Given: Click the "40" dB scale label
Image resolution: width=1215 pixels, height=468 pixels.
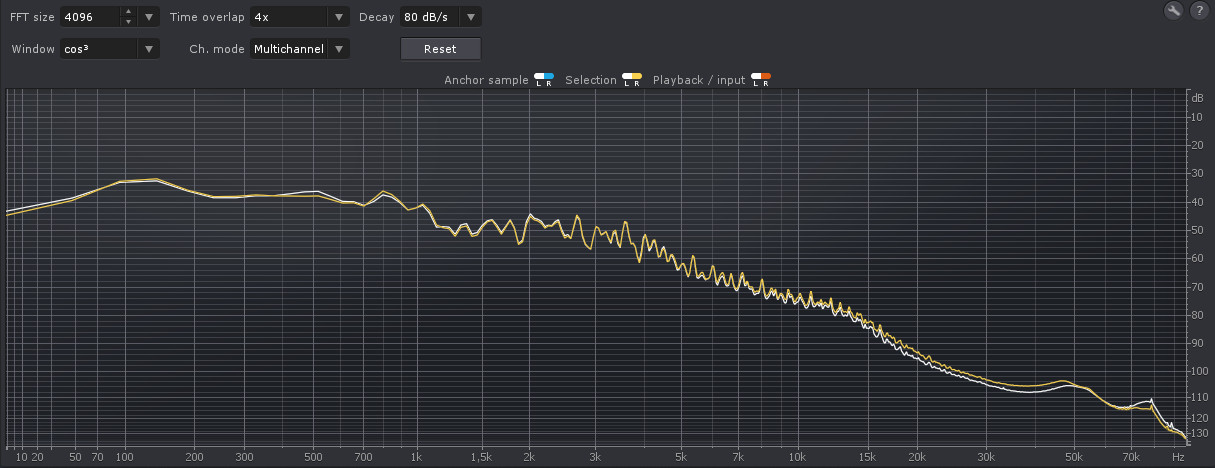Looking at the screenshot, I should [x=1197, y=202].
